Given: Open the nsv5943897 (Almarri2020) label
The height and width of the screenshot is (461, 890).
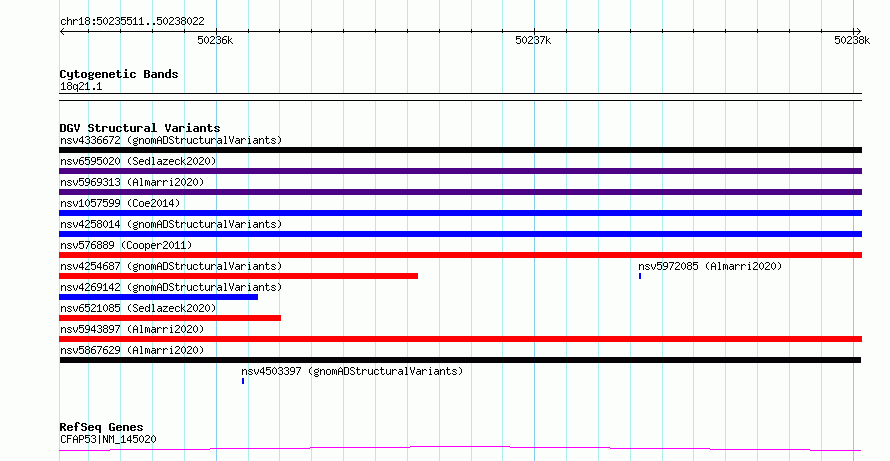Looking at the screenshot, I should point(132,329).
